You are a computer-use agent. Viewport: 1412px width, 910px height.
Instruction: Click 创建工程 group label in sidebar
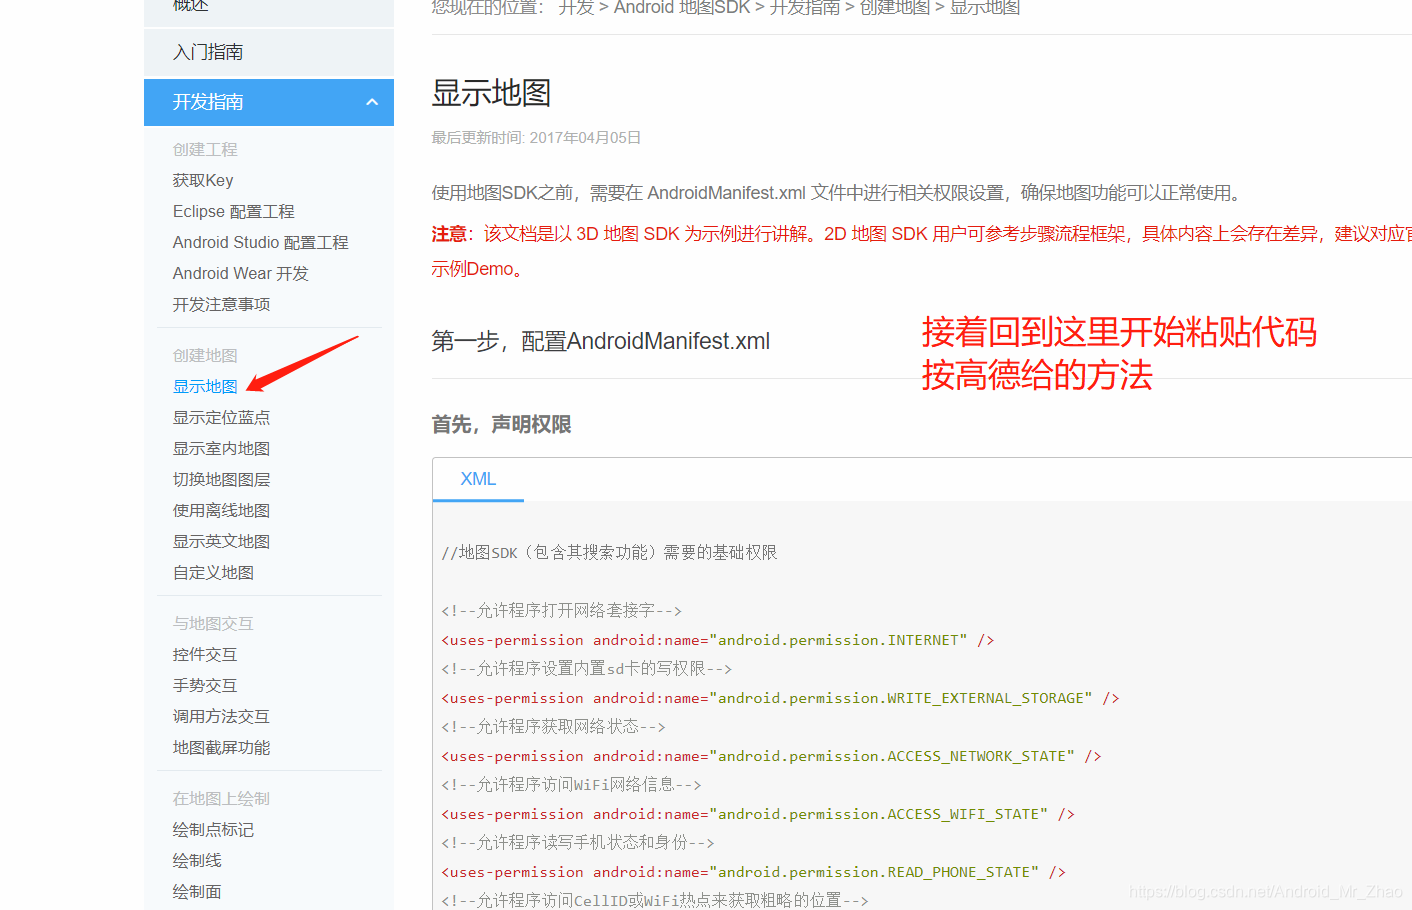click(x=205, y=149)
